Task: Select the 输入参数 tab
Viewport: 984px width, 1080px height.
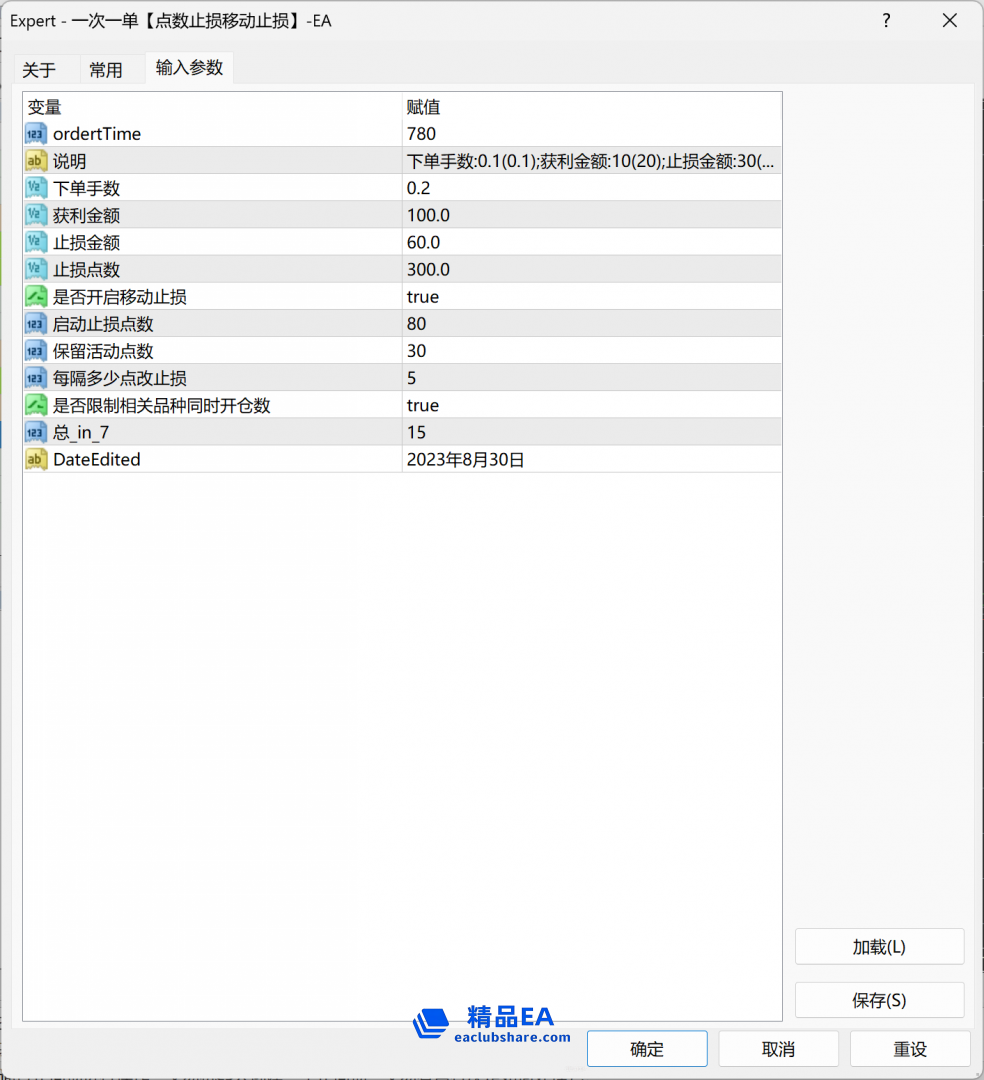Action: [x=189, y=68]
